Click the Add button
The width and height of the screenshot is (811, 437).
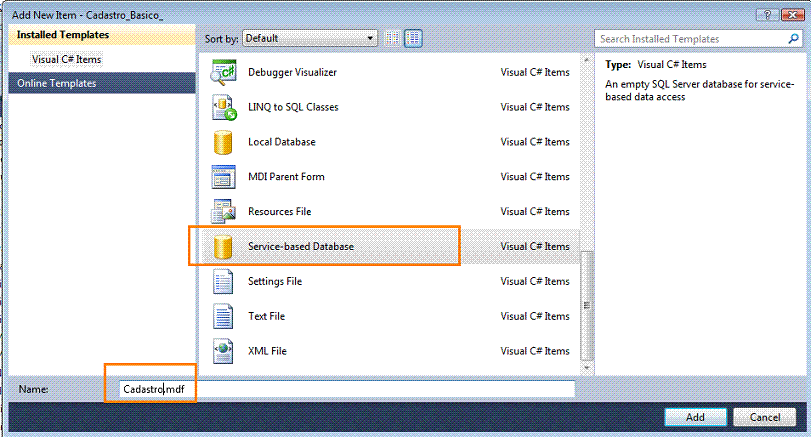[695, 417]
